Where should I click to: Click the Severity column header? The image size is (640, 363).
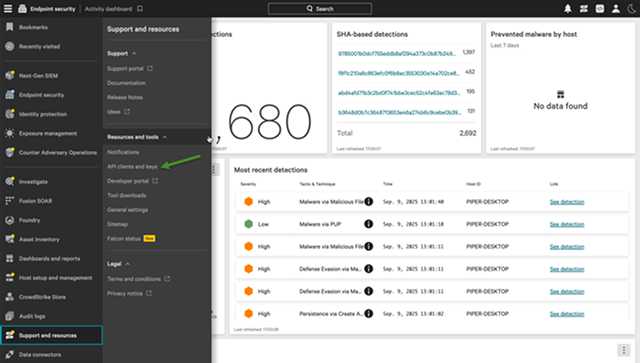click(248, 184)
